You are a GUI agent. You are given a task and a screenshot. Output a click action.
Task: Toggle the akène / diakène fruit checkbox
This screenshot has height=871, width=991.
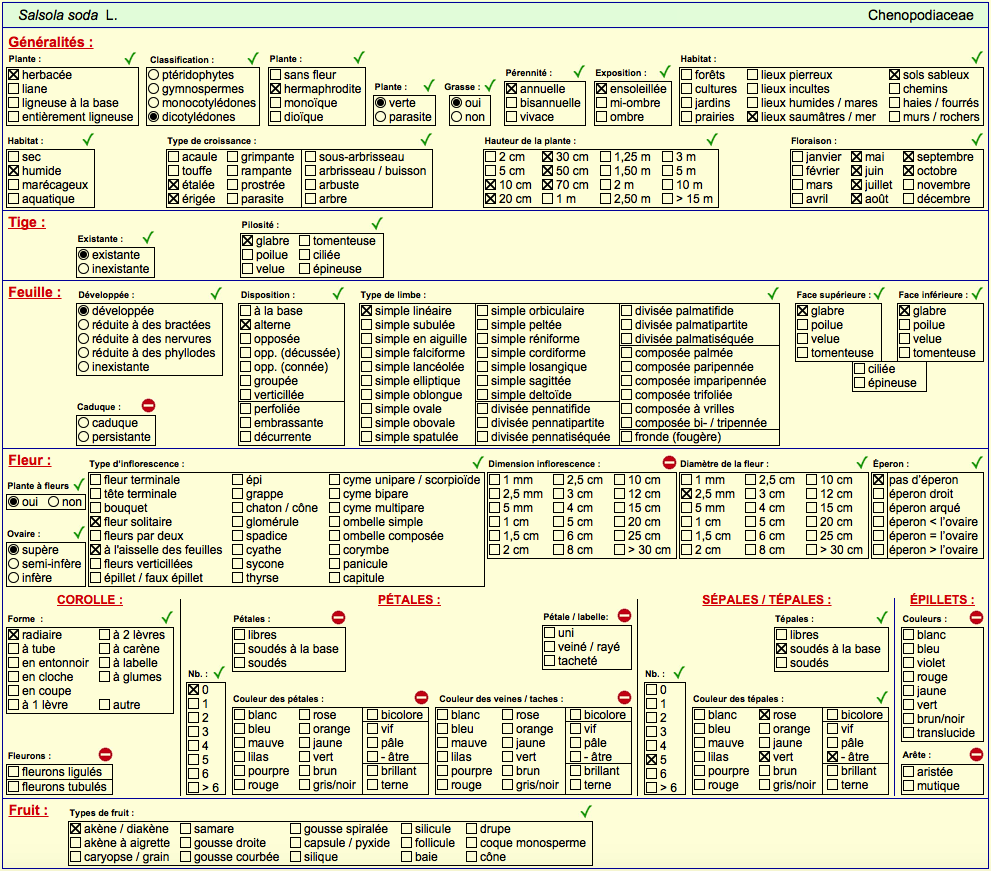click(x=76, y=829)
